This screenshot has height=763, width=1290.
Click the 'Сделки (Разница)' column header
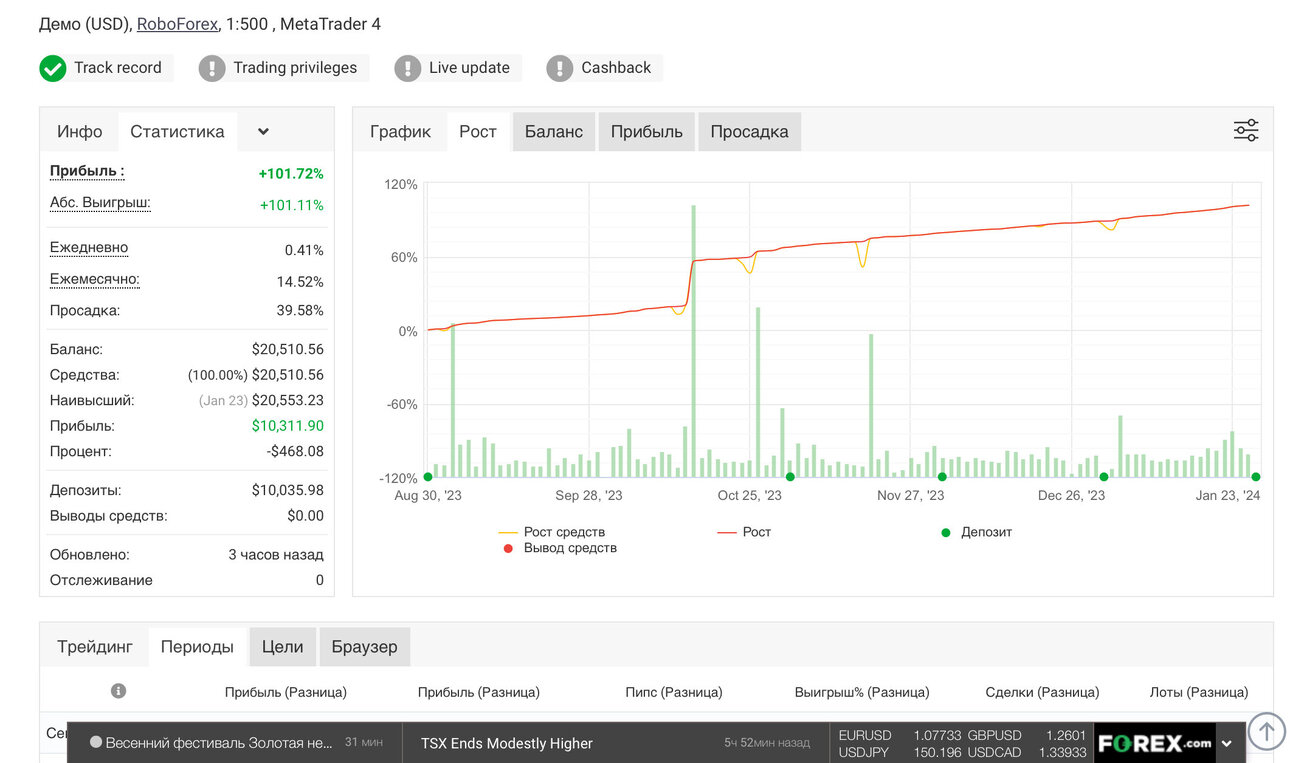tap(1042, 692)
